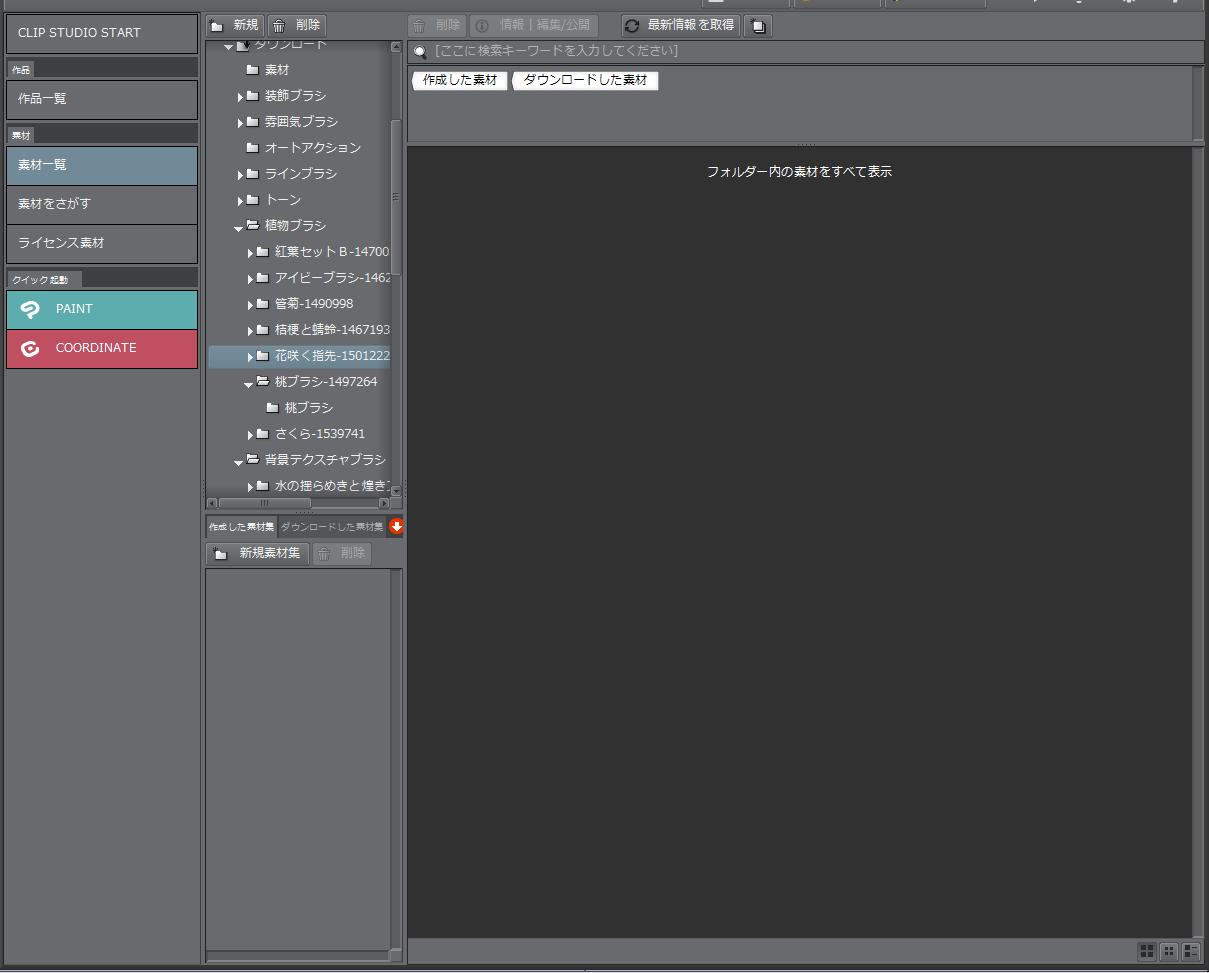Collapse the 植物ブラシ folder
The width and height of the screenshot is (1209, 973).
coord(239,228)
